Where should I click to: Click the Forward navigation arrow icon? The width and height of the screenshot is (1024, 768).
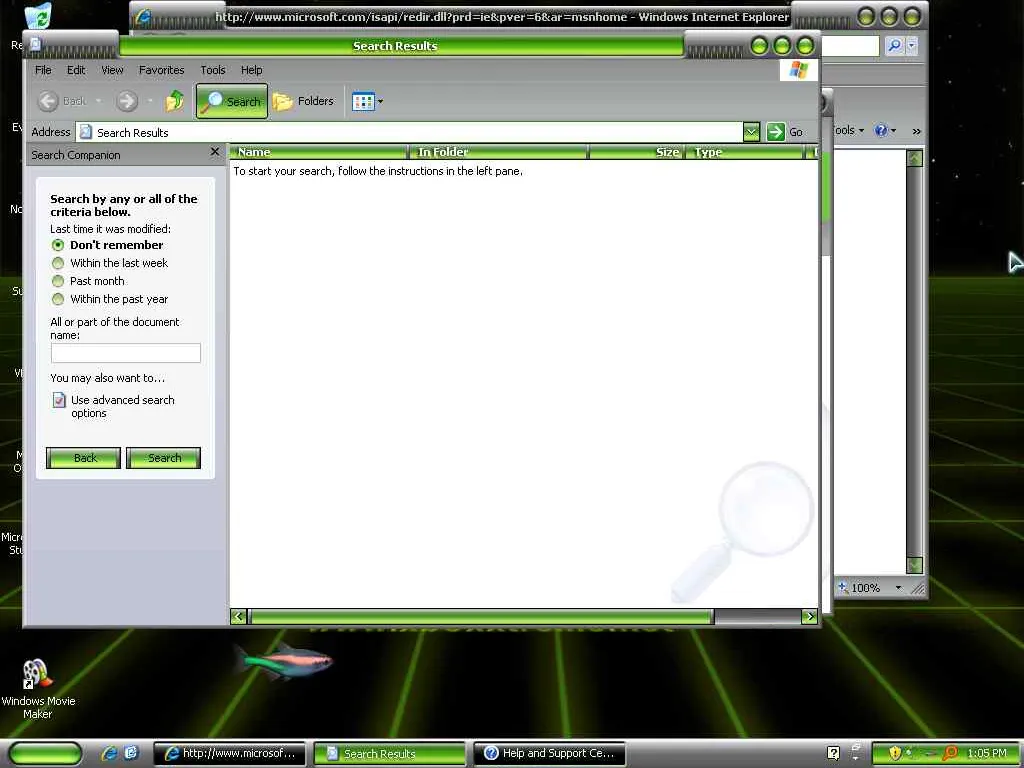pyautogui.click(x=127, y=101)
